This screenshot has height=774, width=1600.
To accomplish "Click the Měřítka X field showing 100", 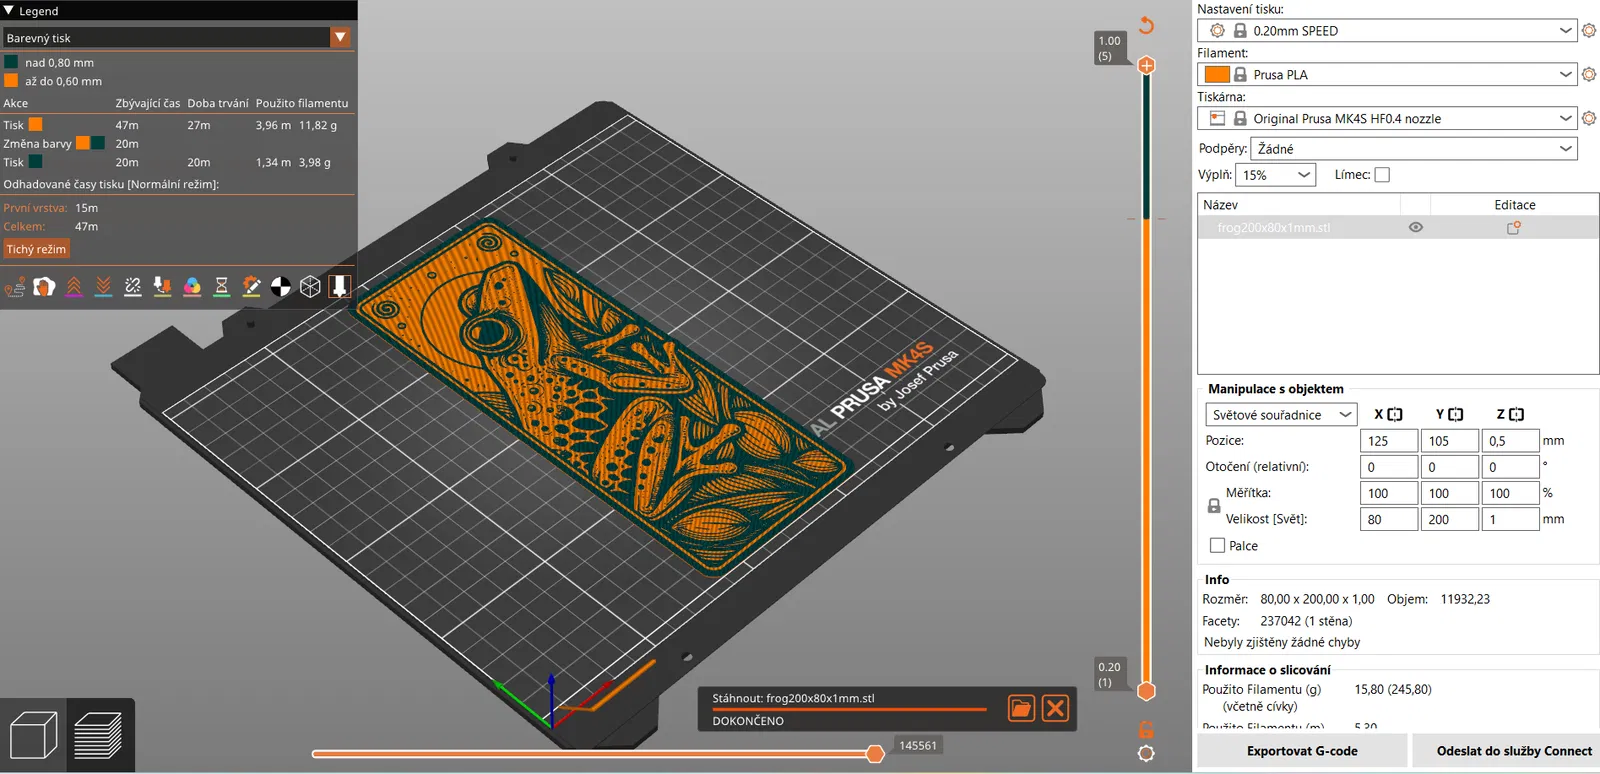I will point(1388,493).
